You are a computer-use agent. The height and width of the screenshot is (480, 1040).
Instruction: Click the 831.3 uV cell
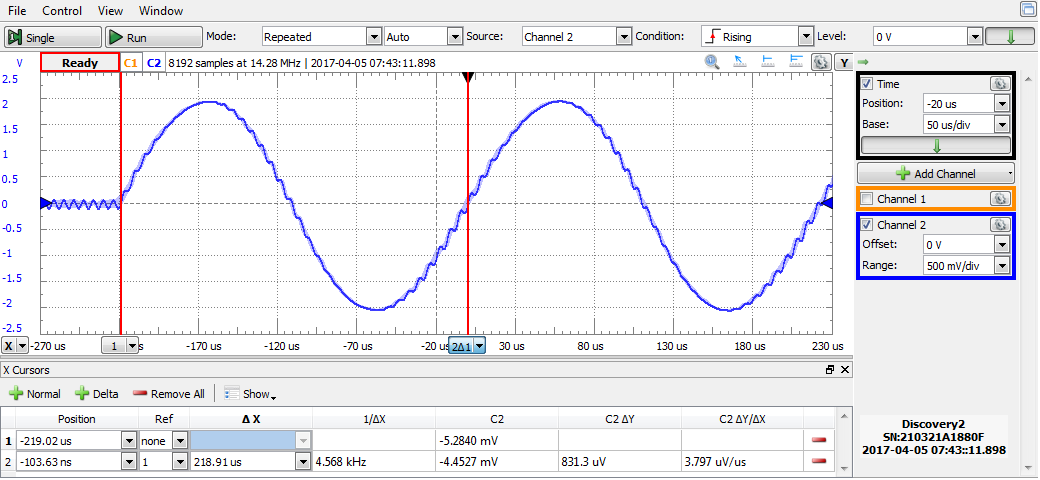[x=619, y=461]
